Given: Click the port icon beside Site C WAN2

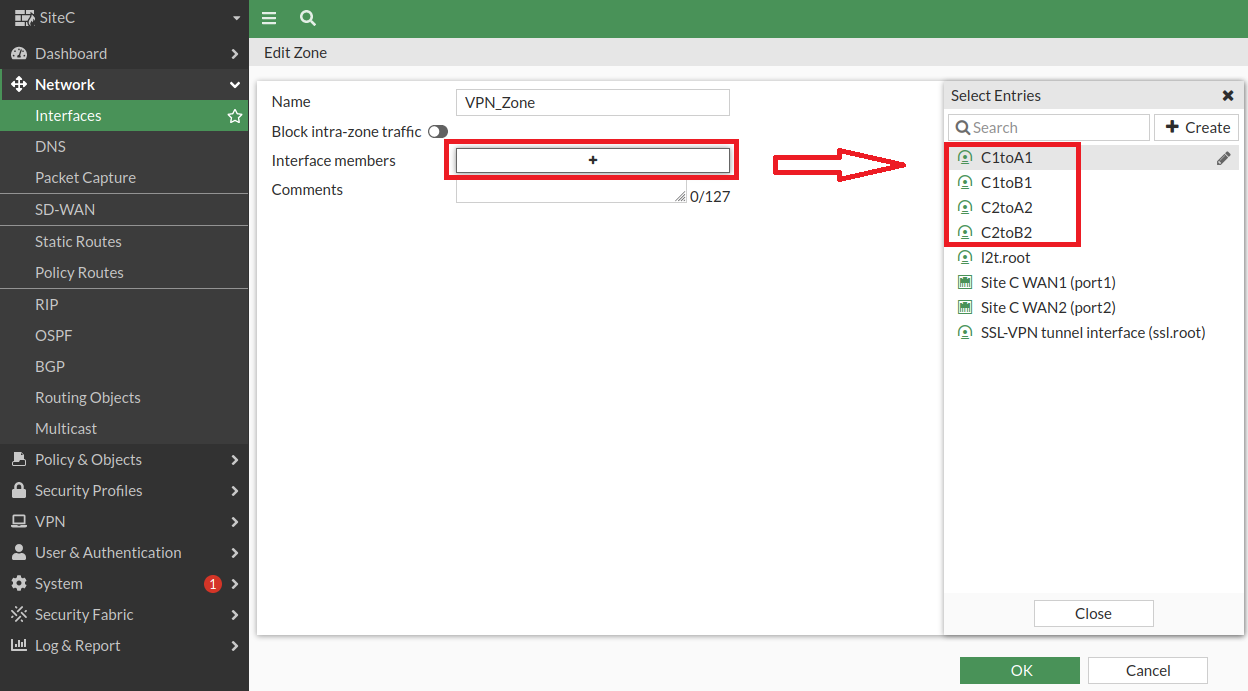Looking at the screenshot, I should [x=965, y=308].
